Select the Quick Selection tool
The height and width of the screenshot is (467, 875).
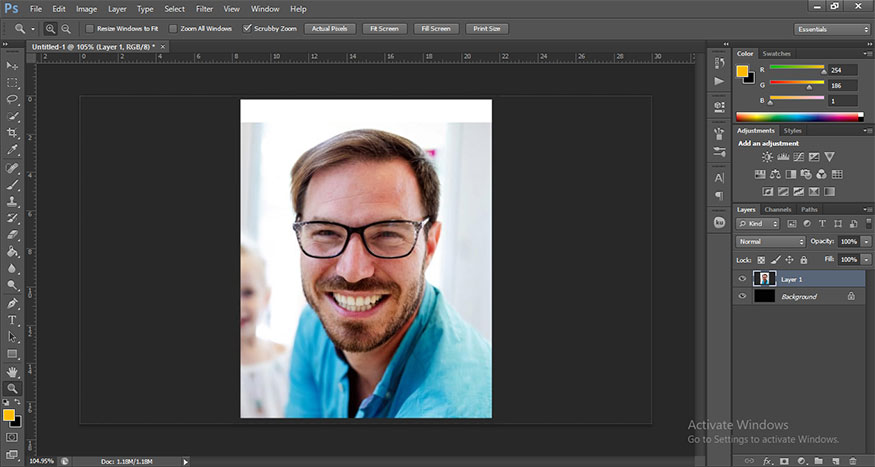coord(12,116)
